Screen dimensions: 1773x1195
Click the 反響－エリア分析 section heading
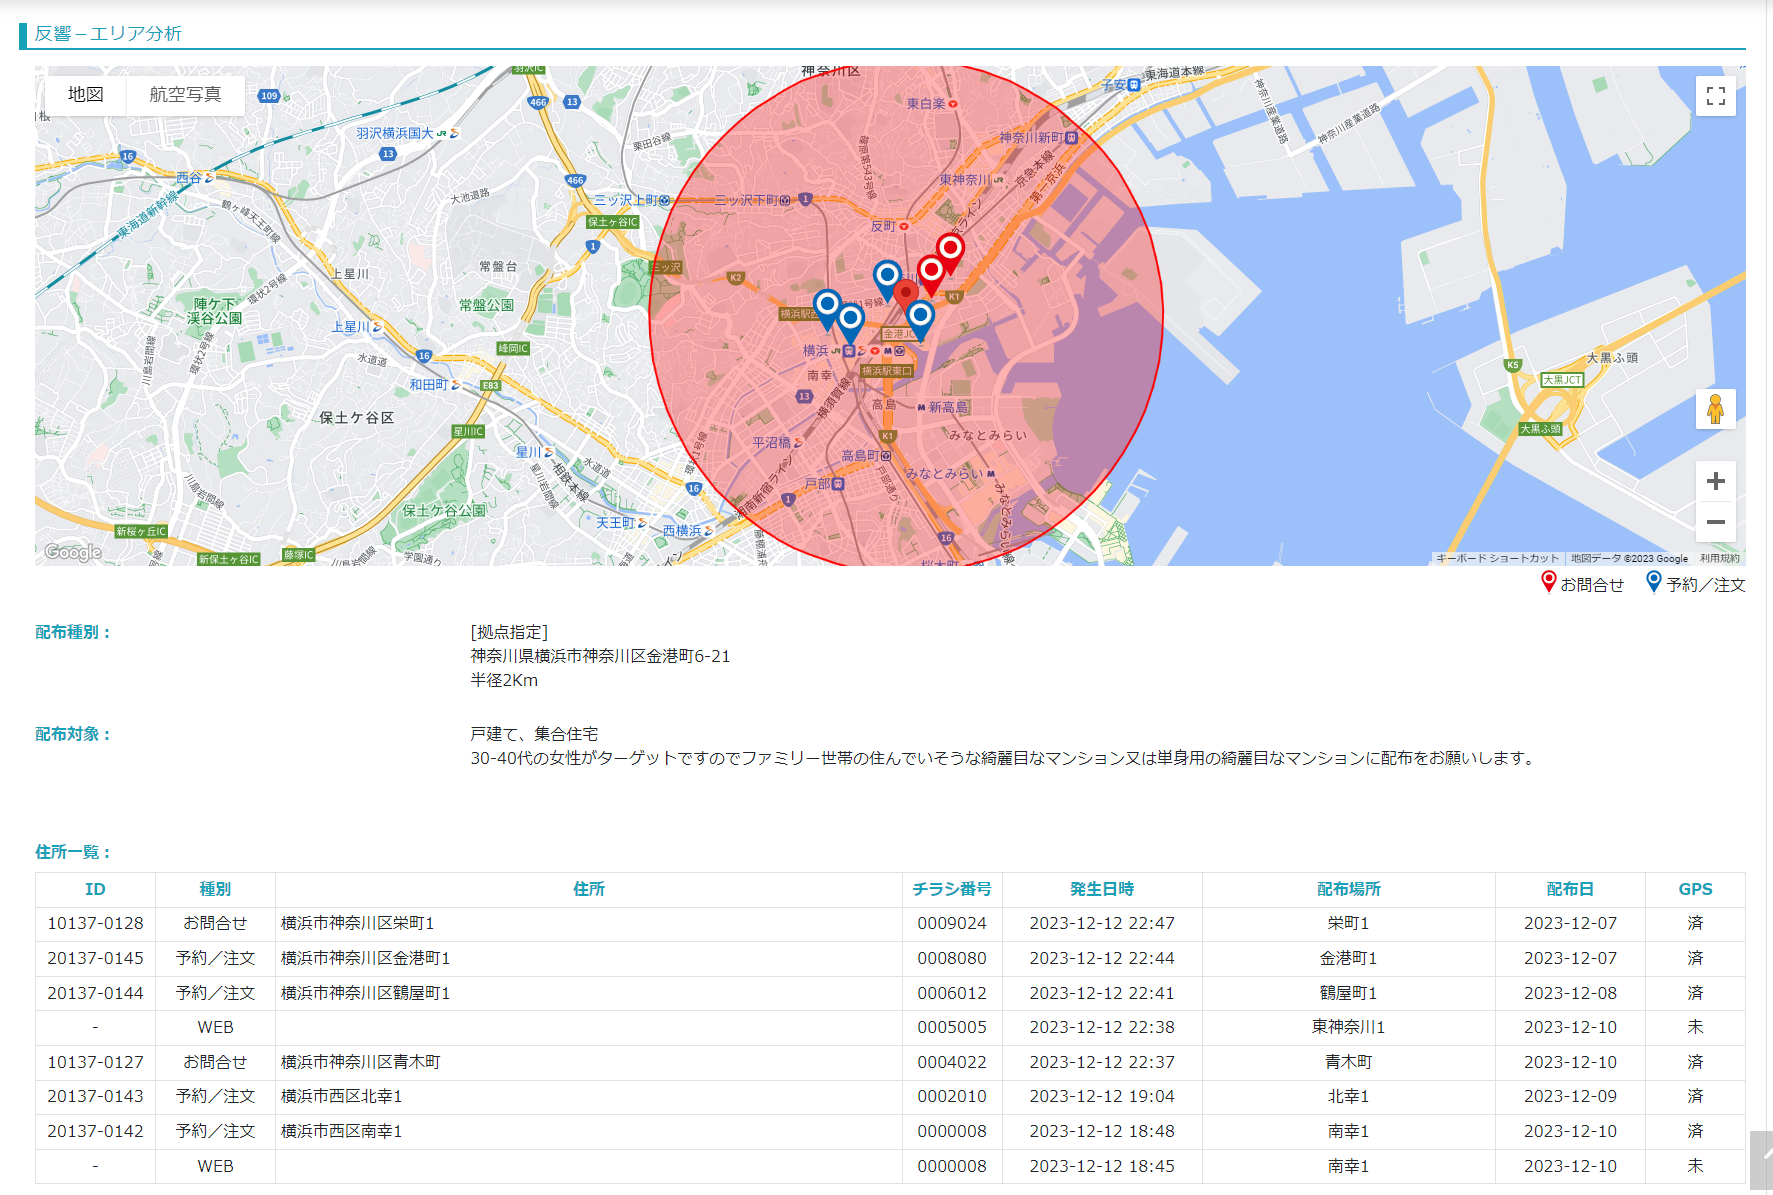[108, 34]
